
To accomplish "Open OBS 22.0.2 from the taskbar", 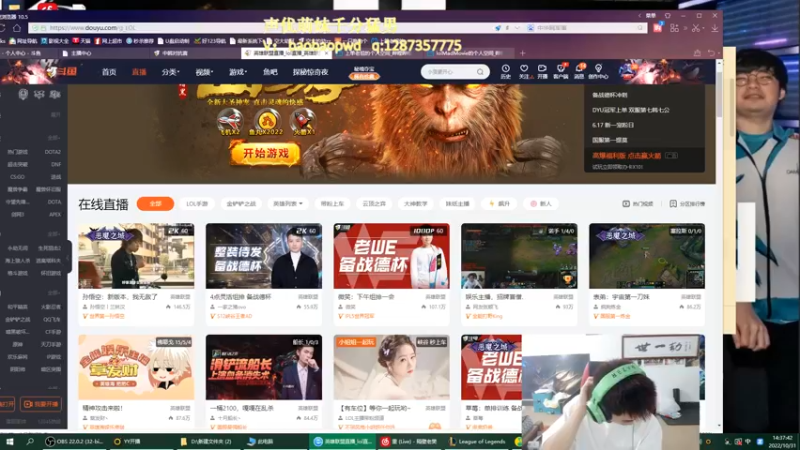I will pos(74,441).
